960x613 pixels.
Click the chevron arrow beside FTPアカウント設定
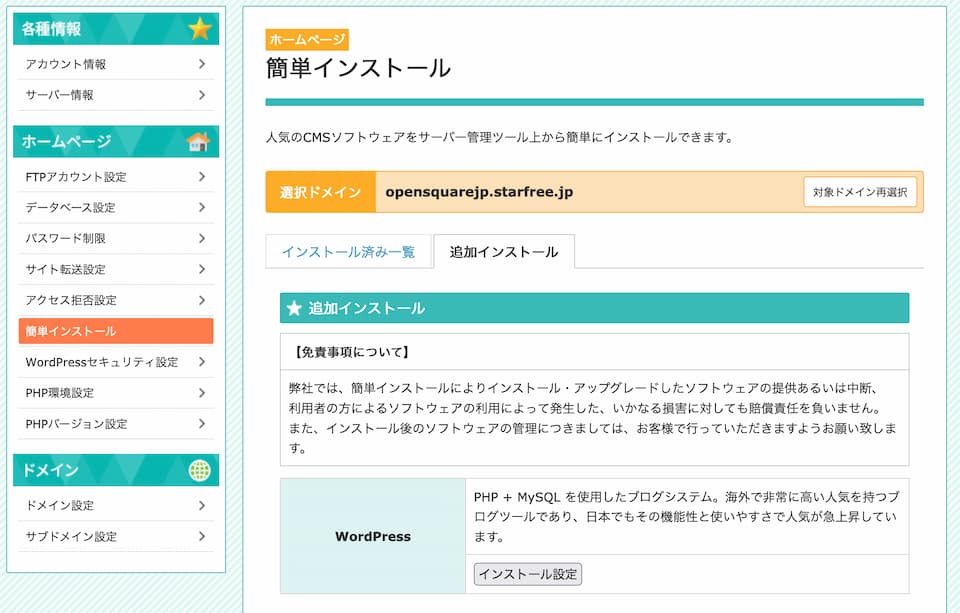[201, 177]
